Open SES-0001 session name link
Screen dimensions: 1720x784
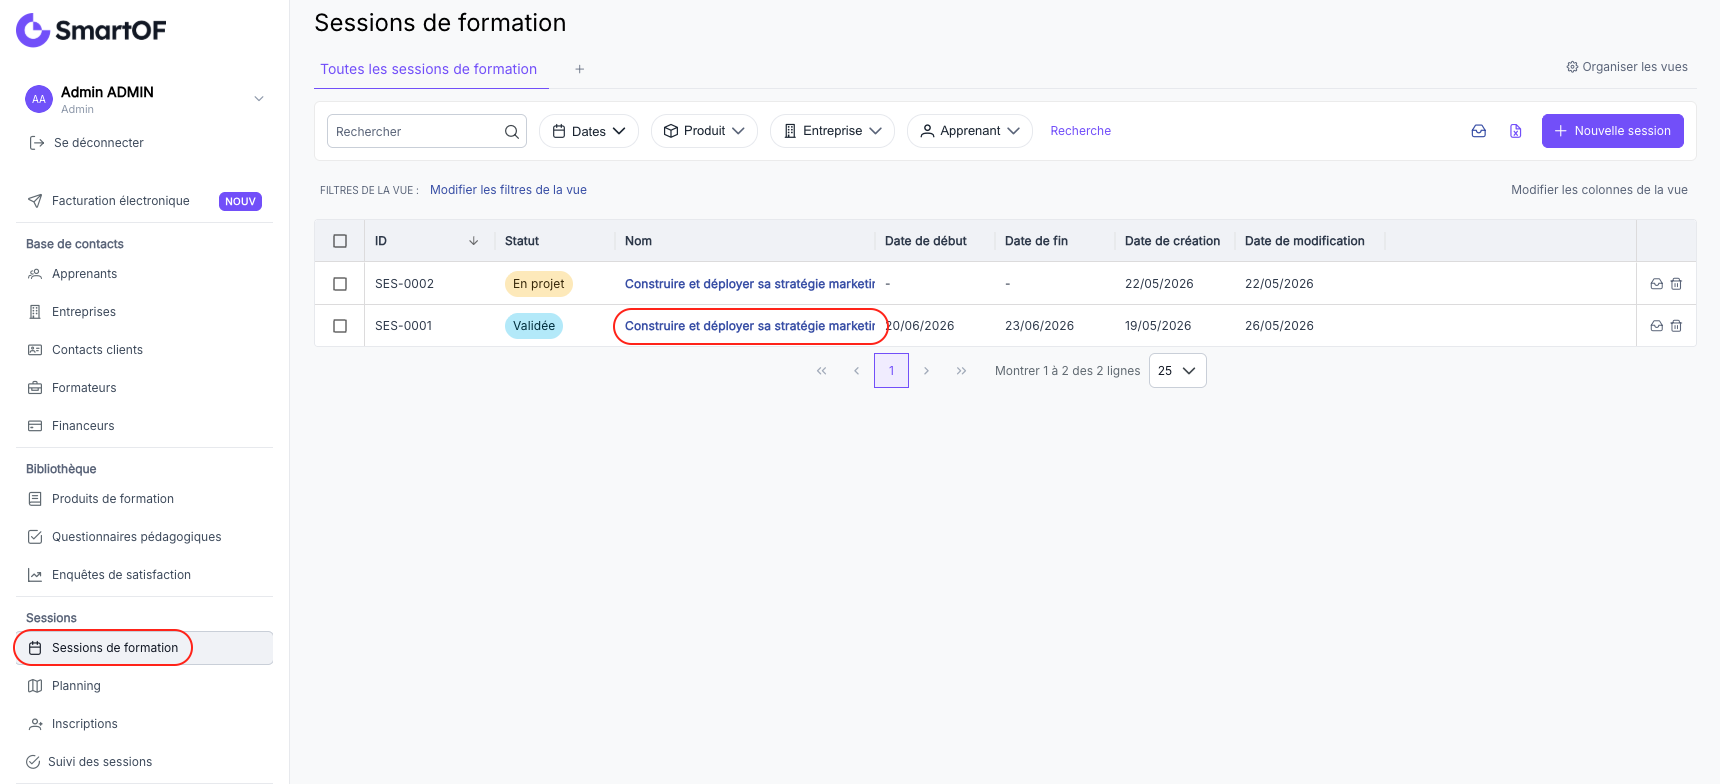[x=750, y=326]
